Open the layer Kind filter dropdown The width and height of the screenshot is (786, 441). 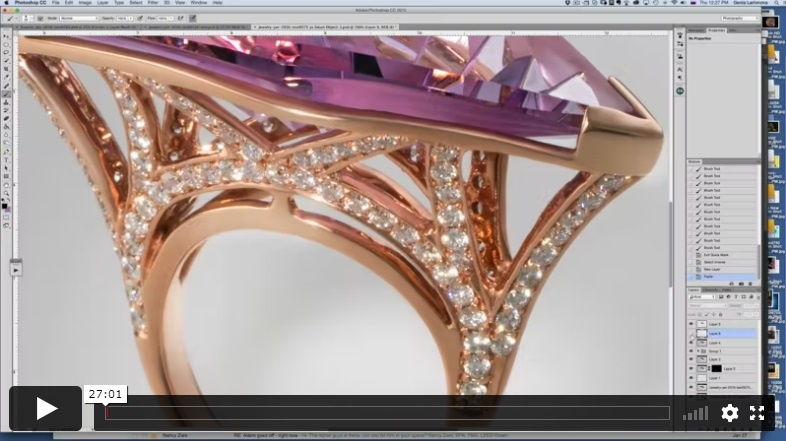[702, 297]
